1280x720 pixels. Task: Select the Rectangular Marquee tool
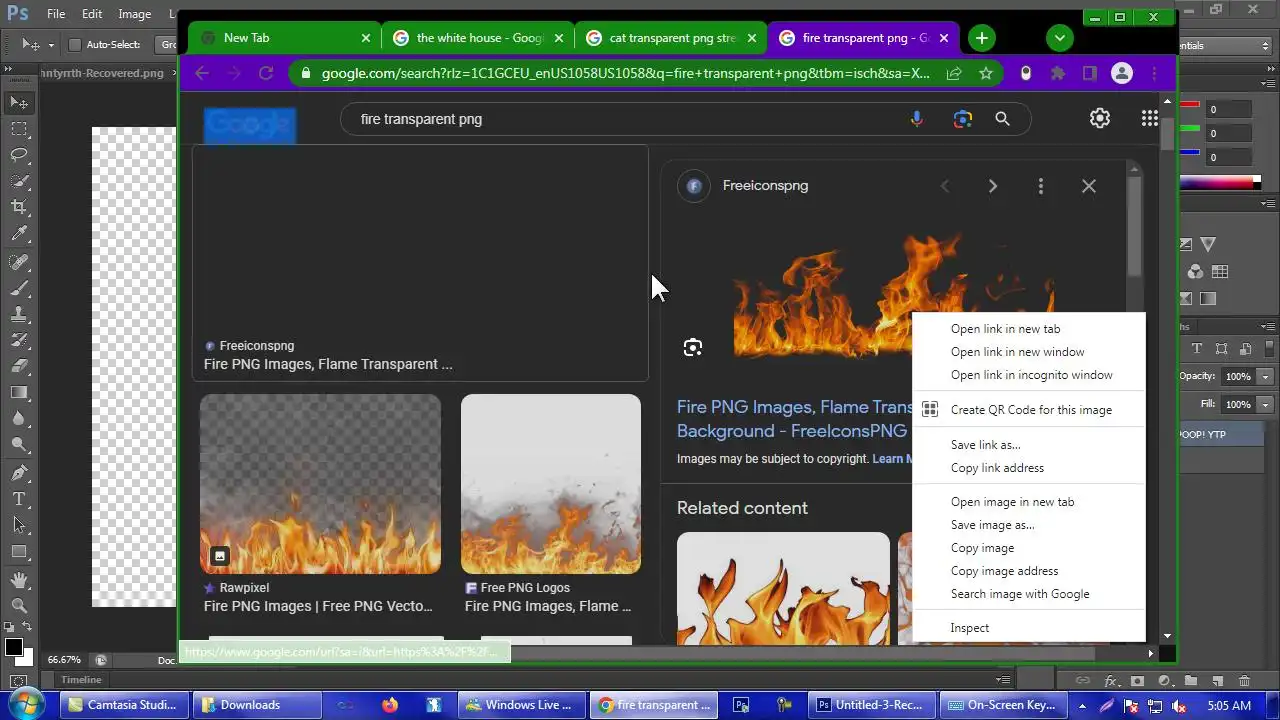pyautogui.click(x=19, y=129)
